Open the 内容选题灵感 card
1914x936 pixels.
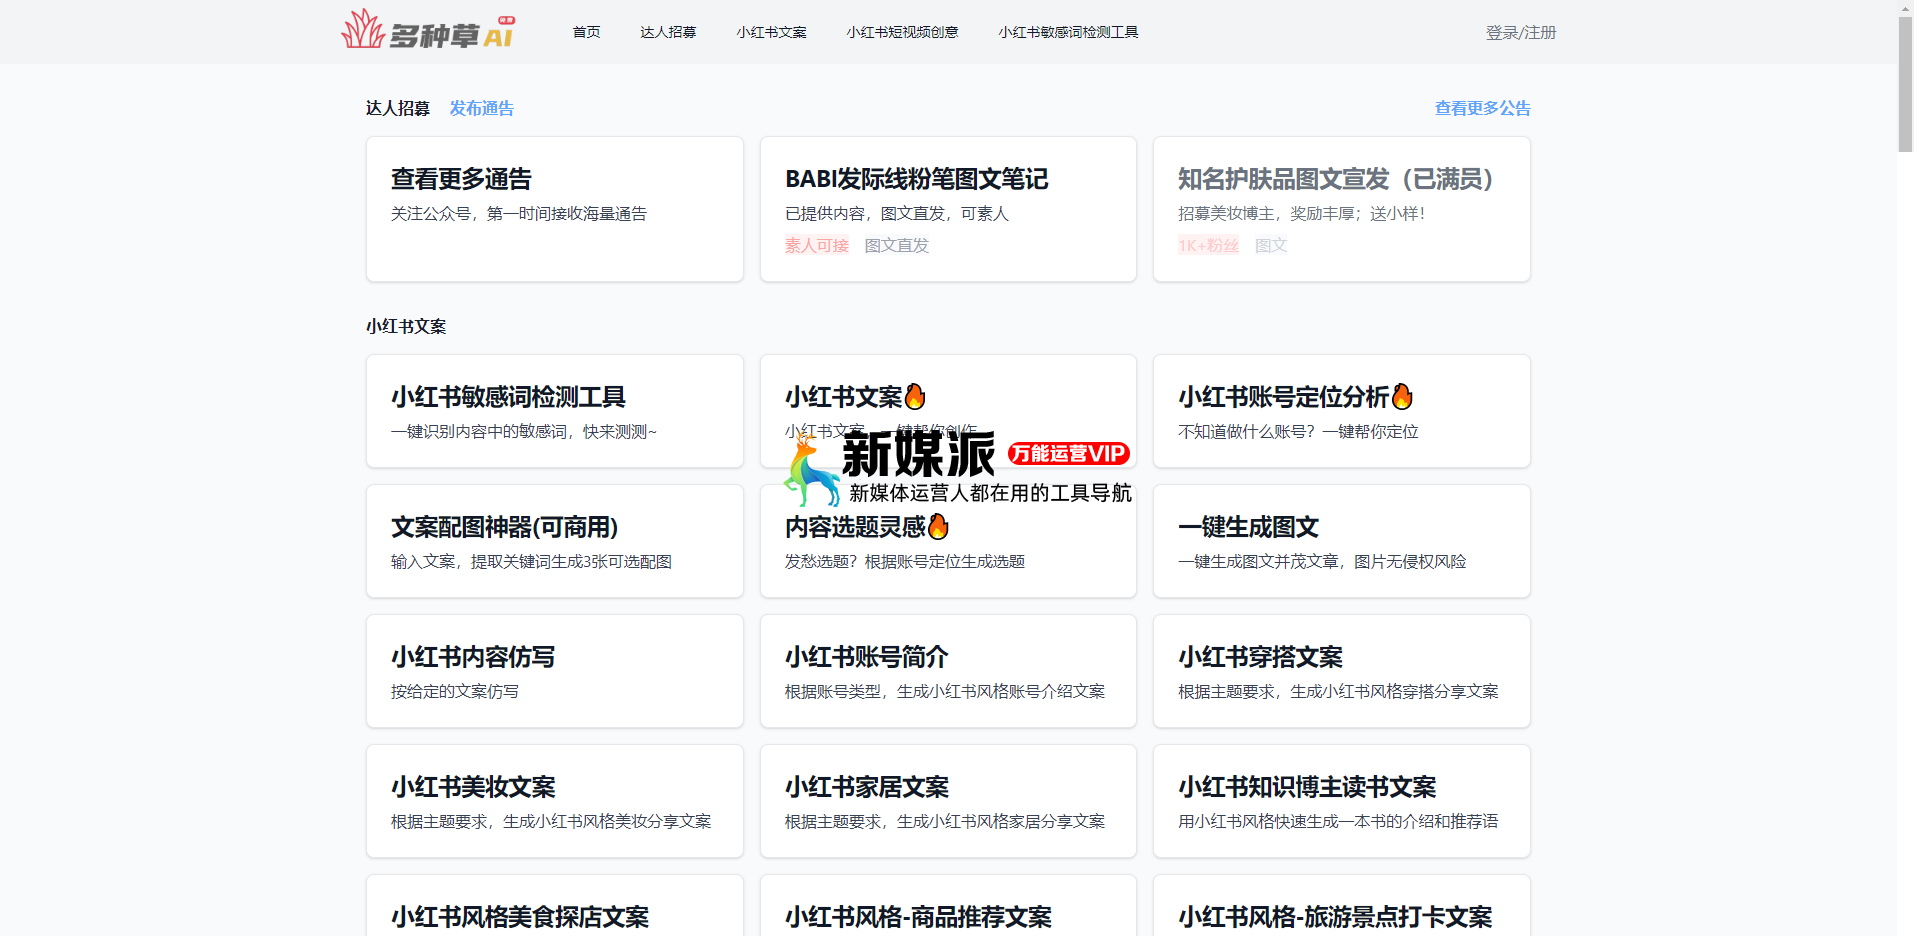click(x=948, y=541)
